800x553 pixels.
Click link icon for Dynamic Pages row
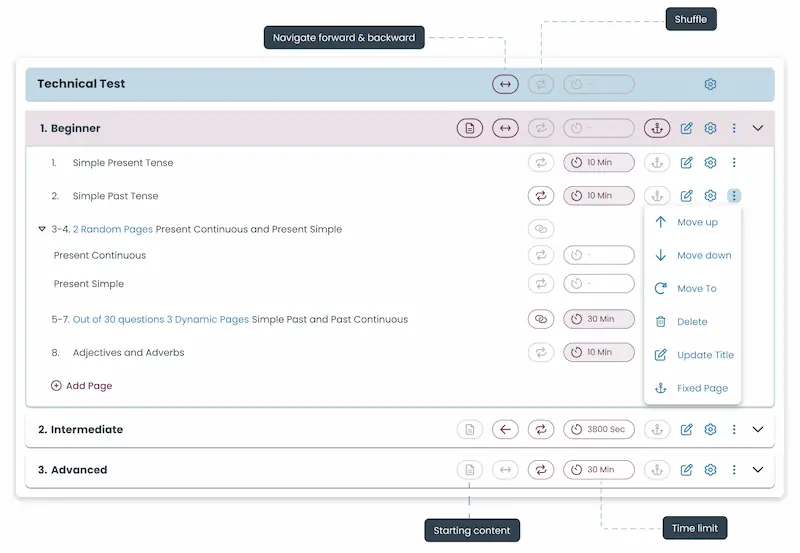coord(541,319)
